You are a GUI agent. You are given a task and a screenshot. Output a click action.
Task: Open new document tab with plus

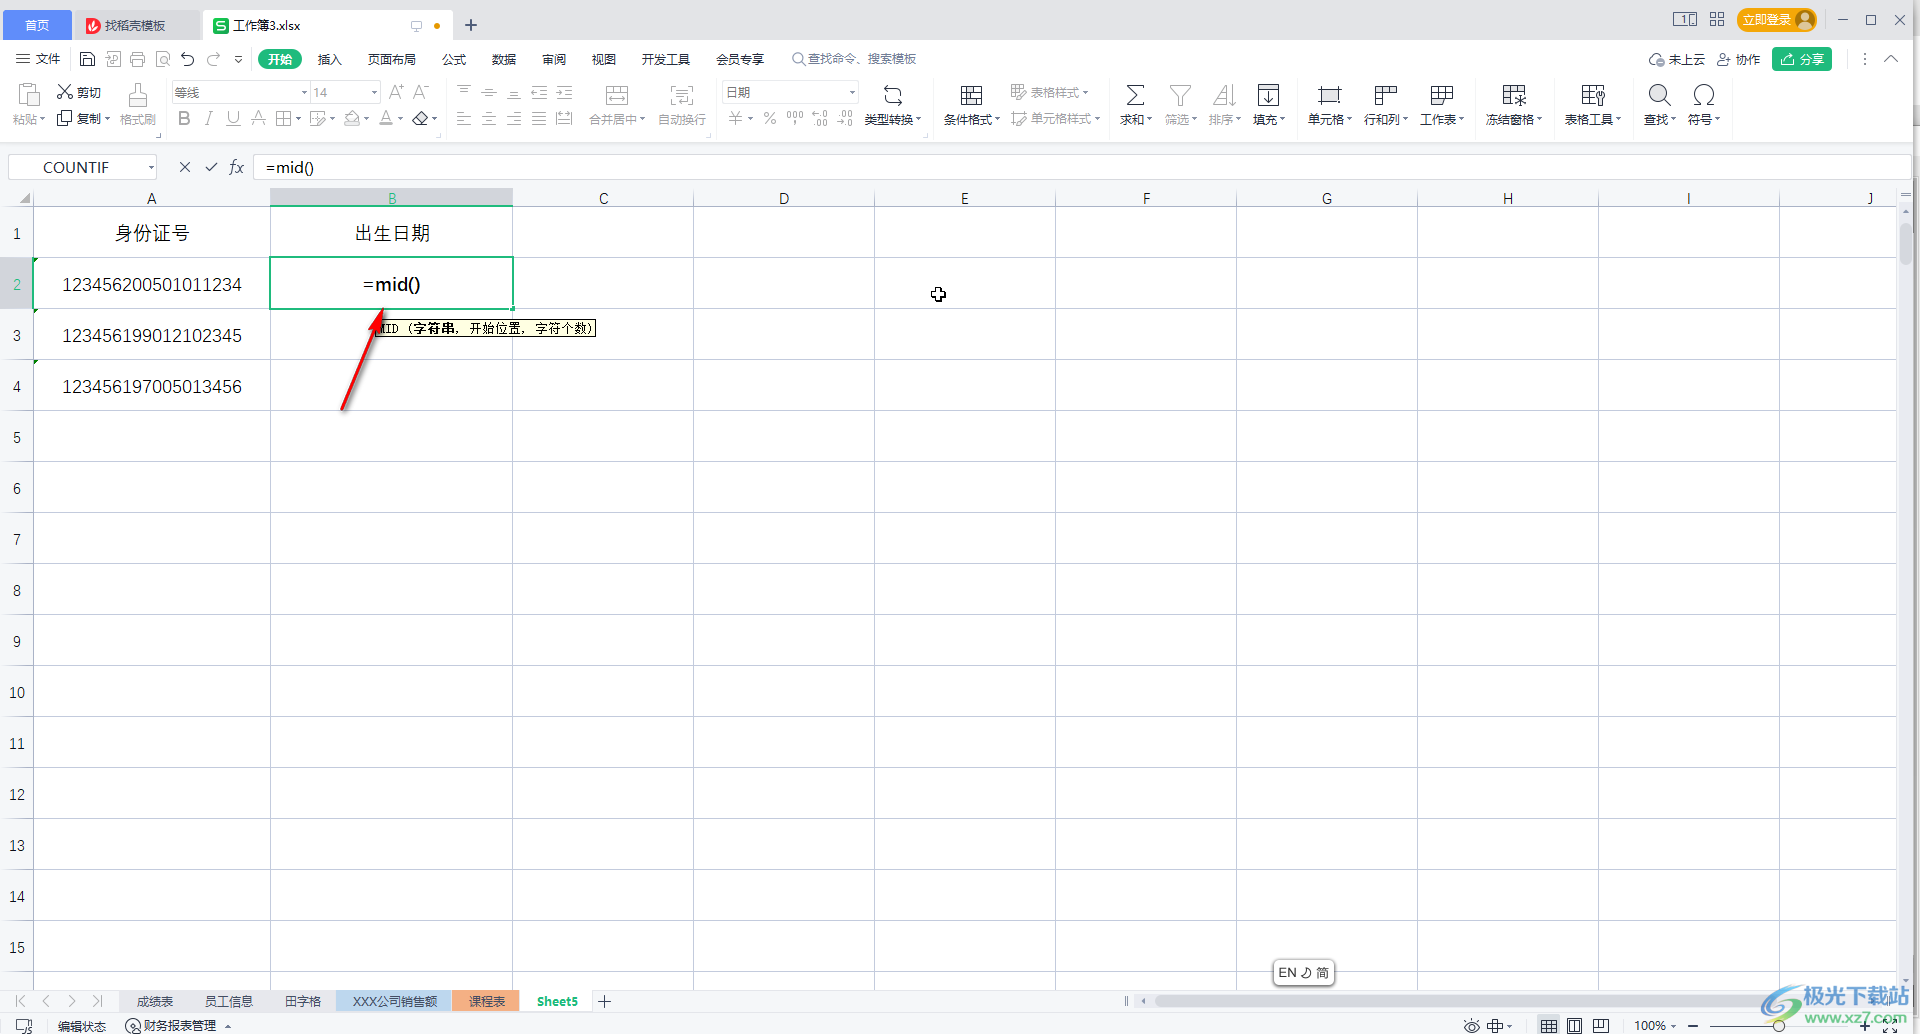471,25
